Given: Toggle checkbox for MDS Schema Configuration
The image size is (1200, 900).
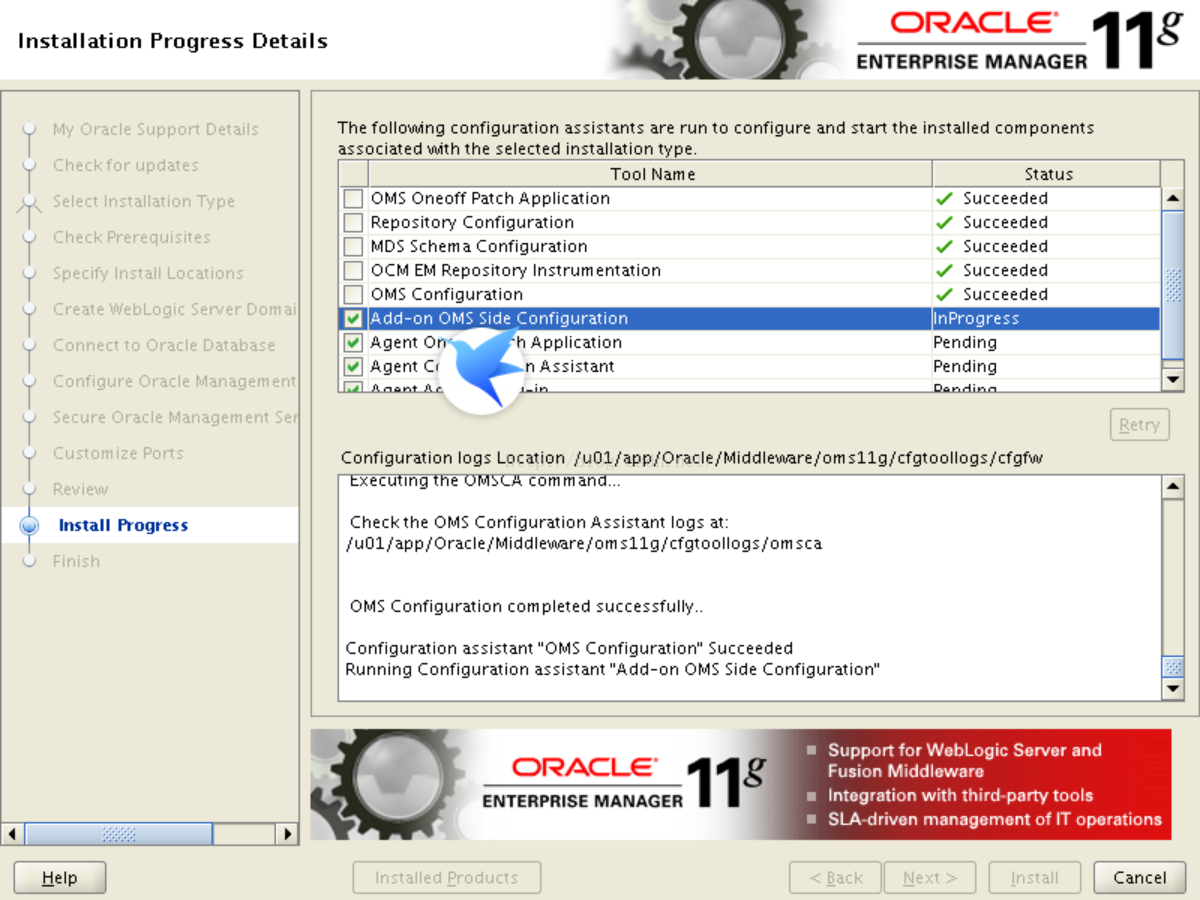Looking at the screenshot, I should pos(353,246).
